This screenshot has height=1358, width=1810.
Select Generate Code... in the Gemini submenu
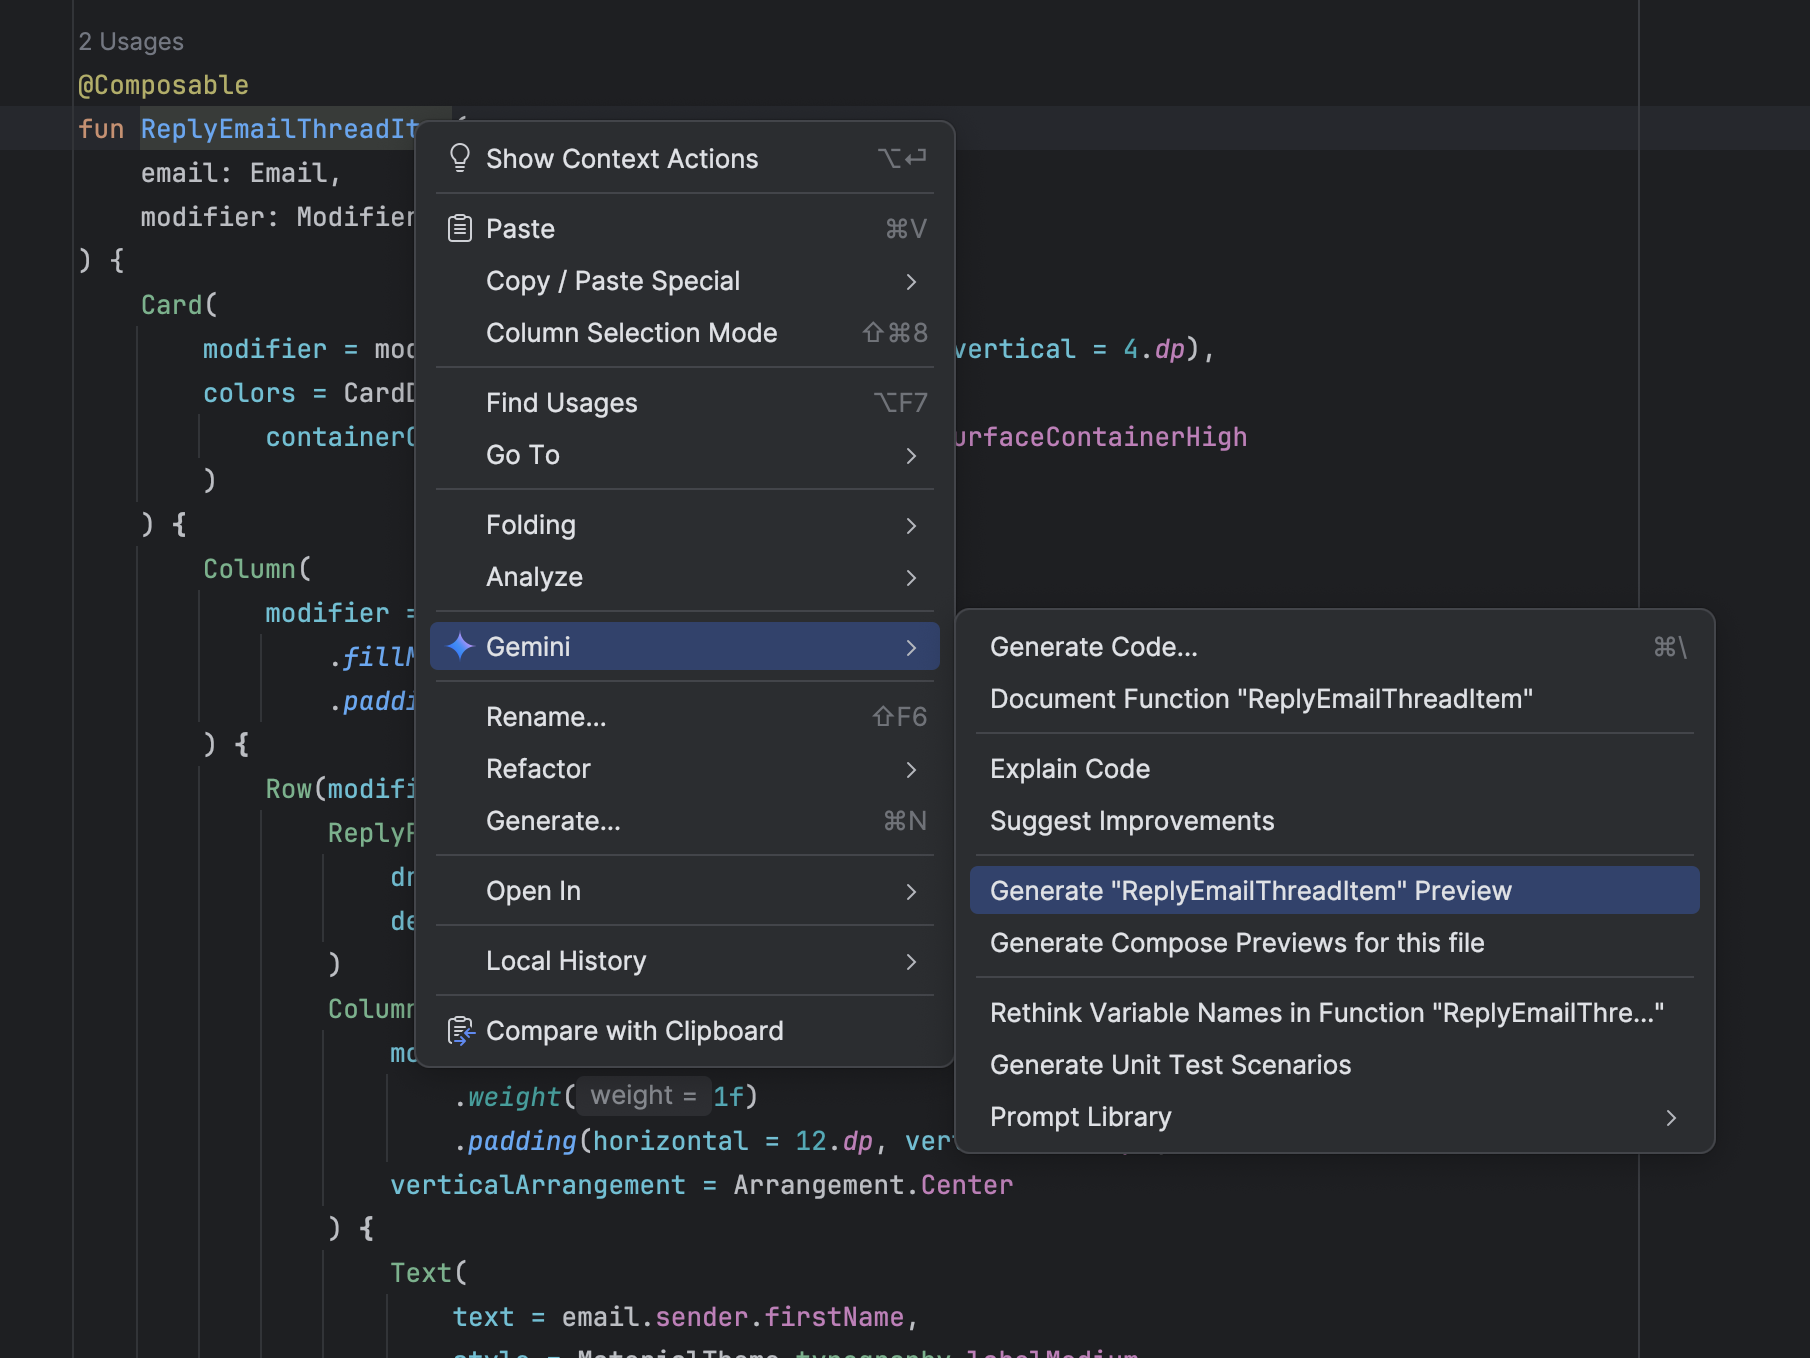coord(1093,646)
